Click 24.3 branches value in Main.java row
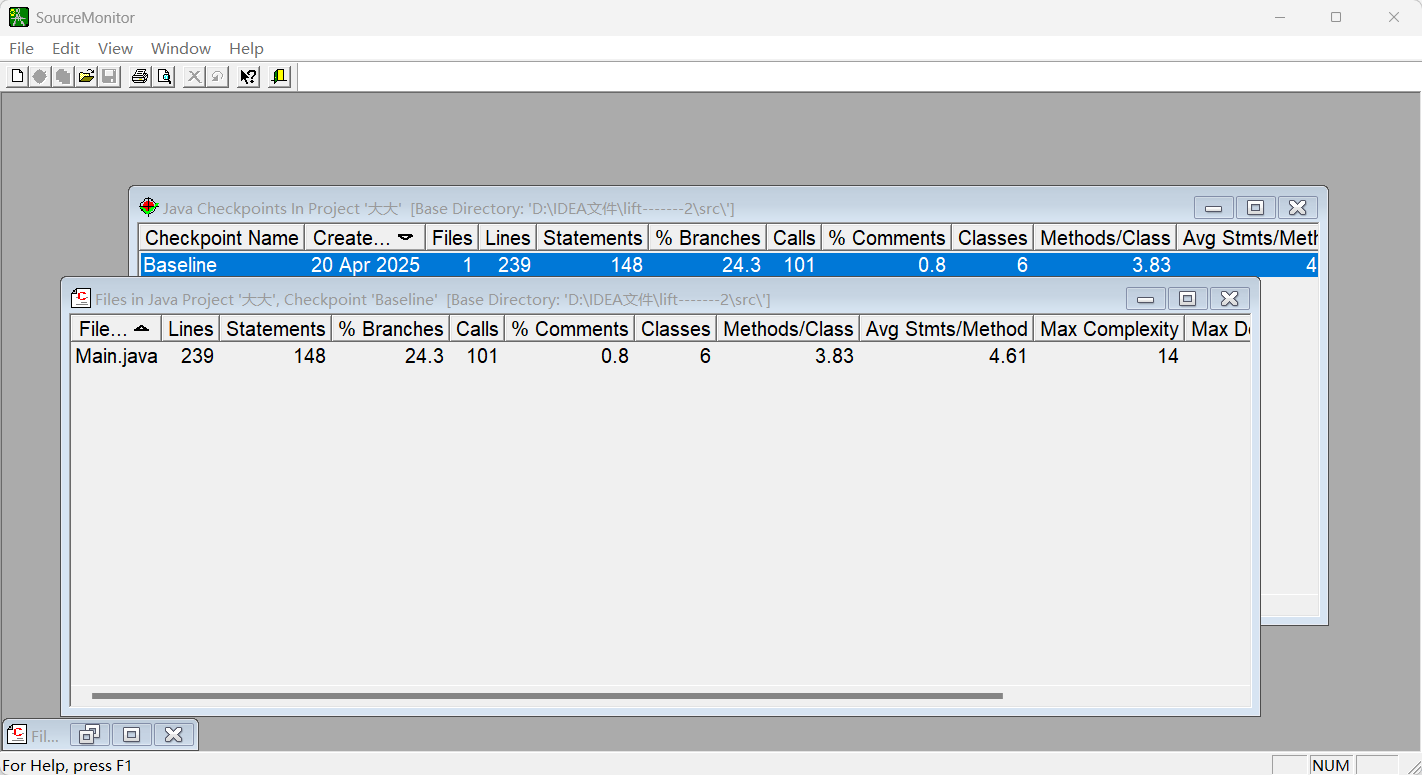Screen dimensions: 1422x775 [424, 356]
